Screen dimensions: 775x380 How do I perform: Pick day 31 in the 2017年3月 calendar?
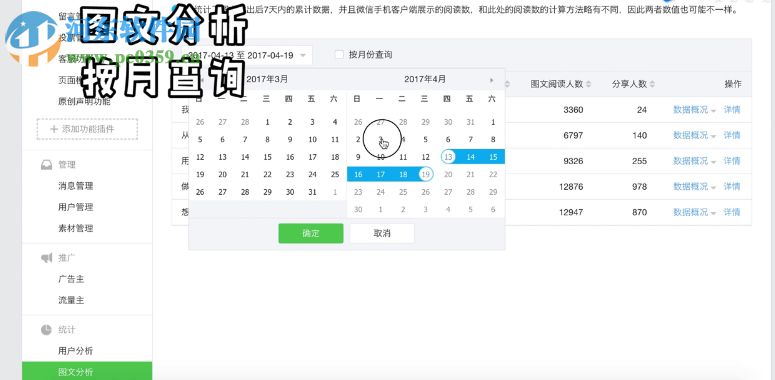pyautogui.click(x=312, y=192)
